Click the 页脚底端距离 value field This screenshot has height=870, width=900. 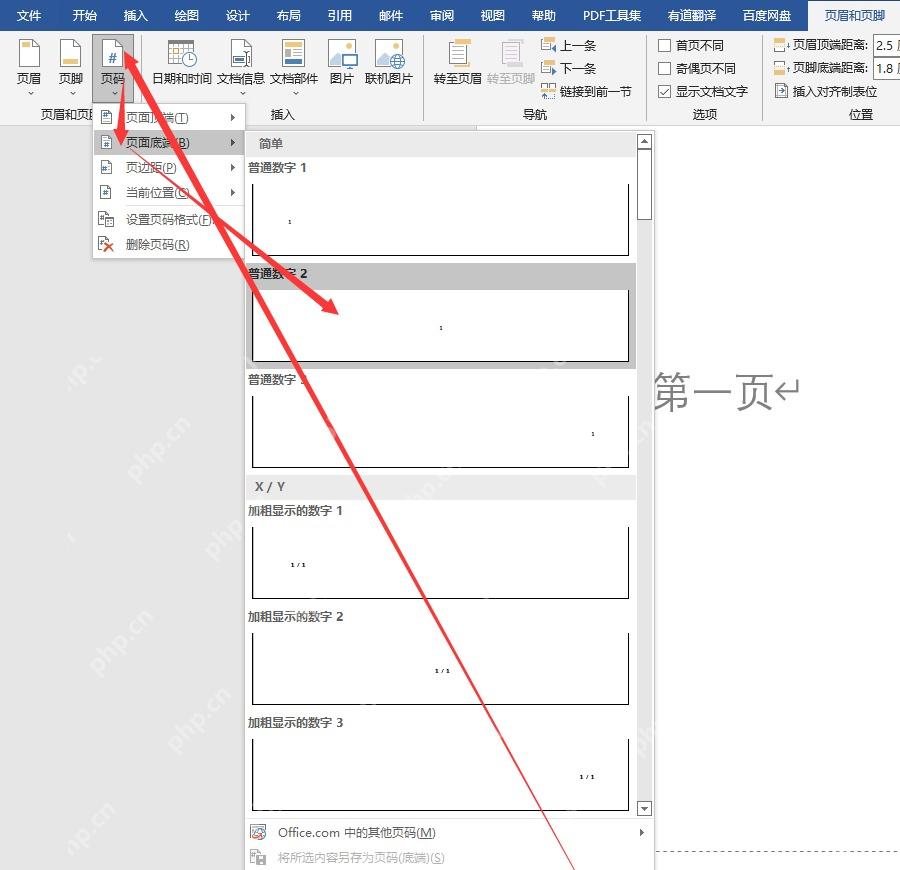pos(886,68)
